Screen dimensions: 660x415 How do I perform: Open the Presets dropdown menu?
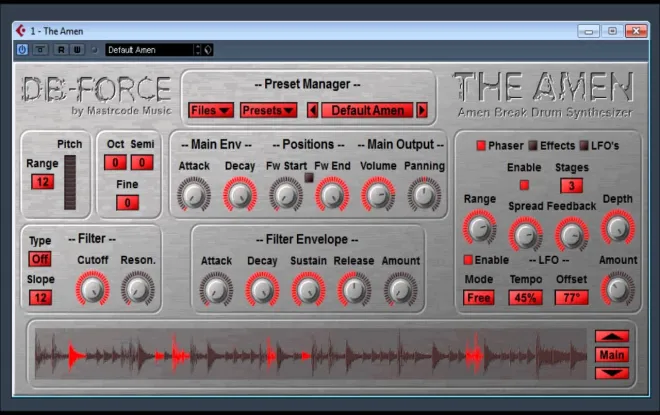coord(269,110)
